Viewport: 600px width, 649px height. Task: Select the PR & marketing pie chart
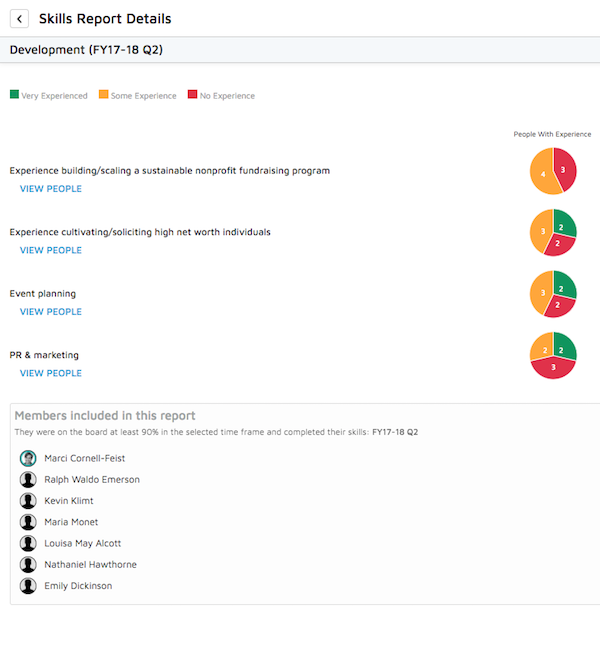pos(553,355)
